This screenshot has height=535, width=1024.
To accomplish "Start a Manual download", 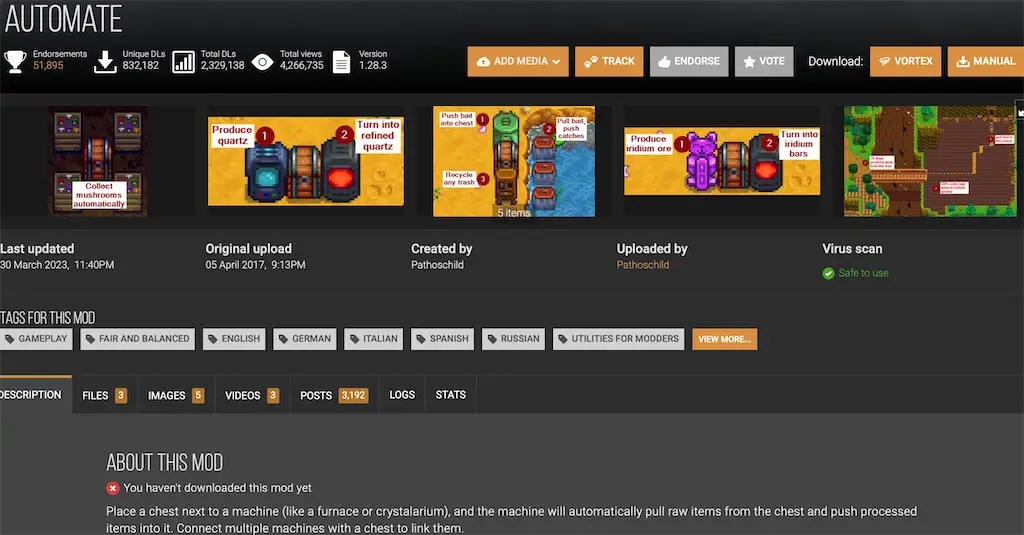I will pyautogui.click(x=985, y=61).
